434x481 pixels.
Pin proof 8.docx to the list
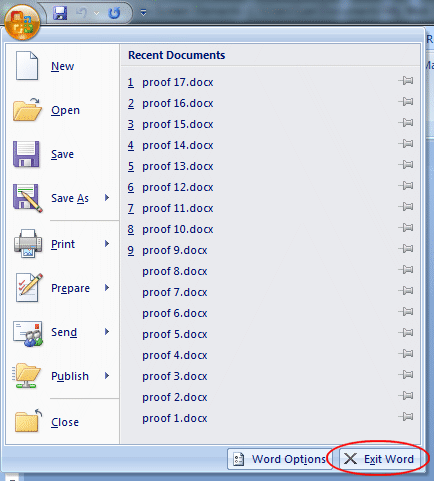[x=406, y=270]
